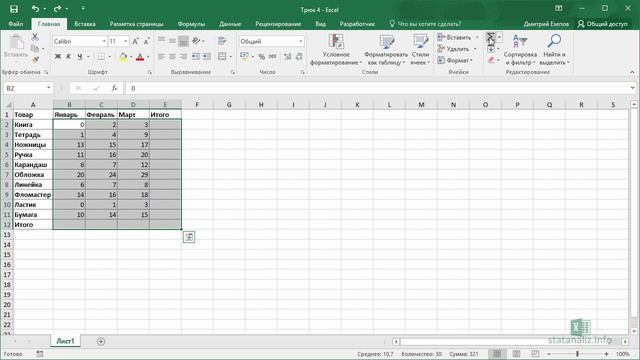640x360 pixels.
Task: Open Найти и выделить menu
Action: coord(554,49)
